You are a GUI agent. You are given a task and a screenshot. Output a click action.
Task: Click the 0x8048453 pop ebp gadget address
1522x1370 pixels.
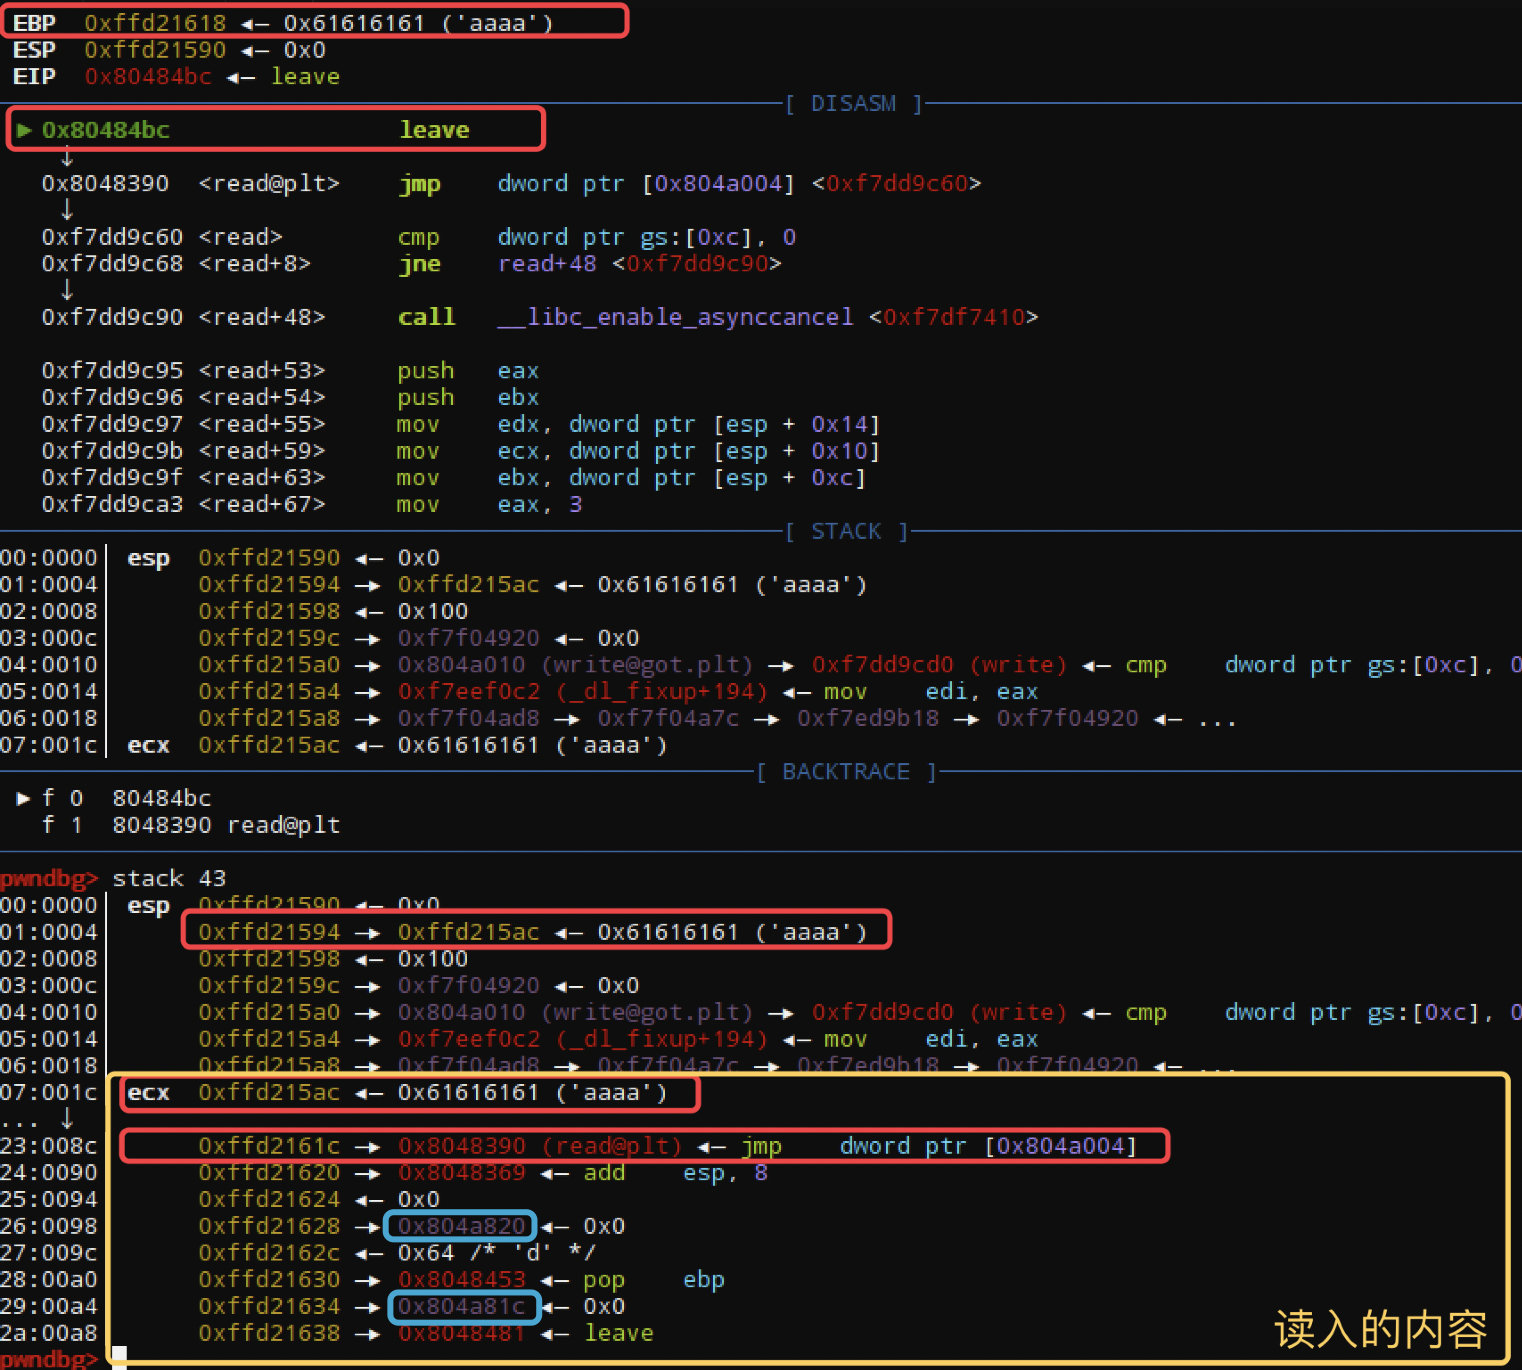[x=461, y=1279]
